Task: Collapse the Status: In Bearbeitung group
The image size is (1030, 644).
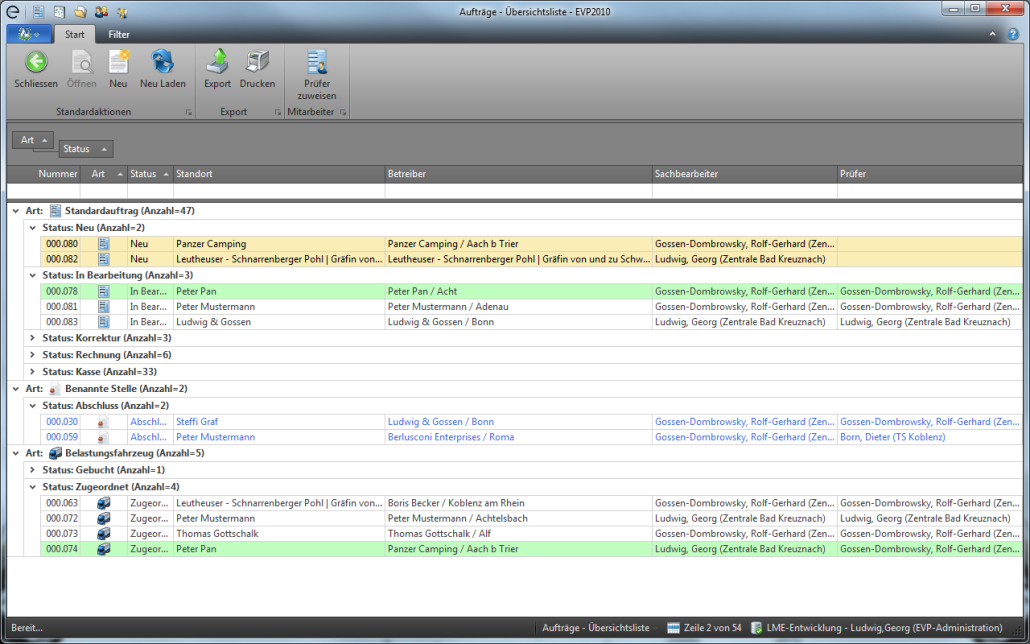Action: [32, 275]
